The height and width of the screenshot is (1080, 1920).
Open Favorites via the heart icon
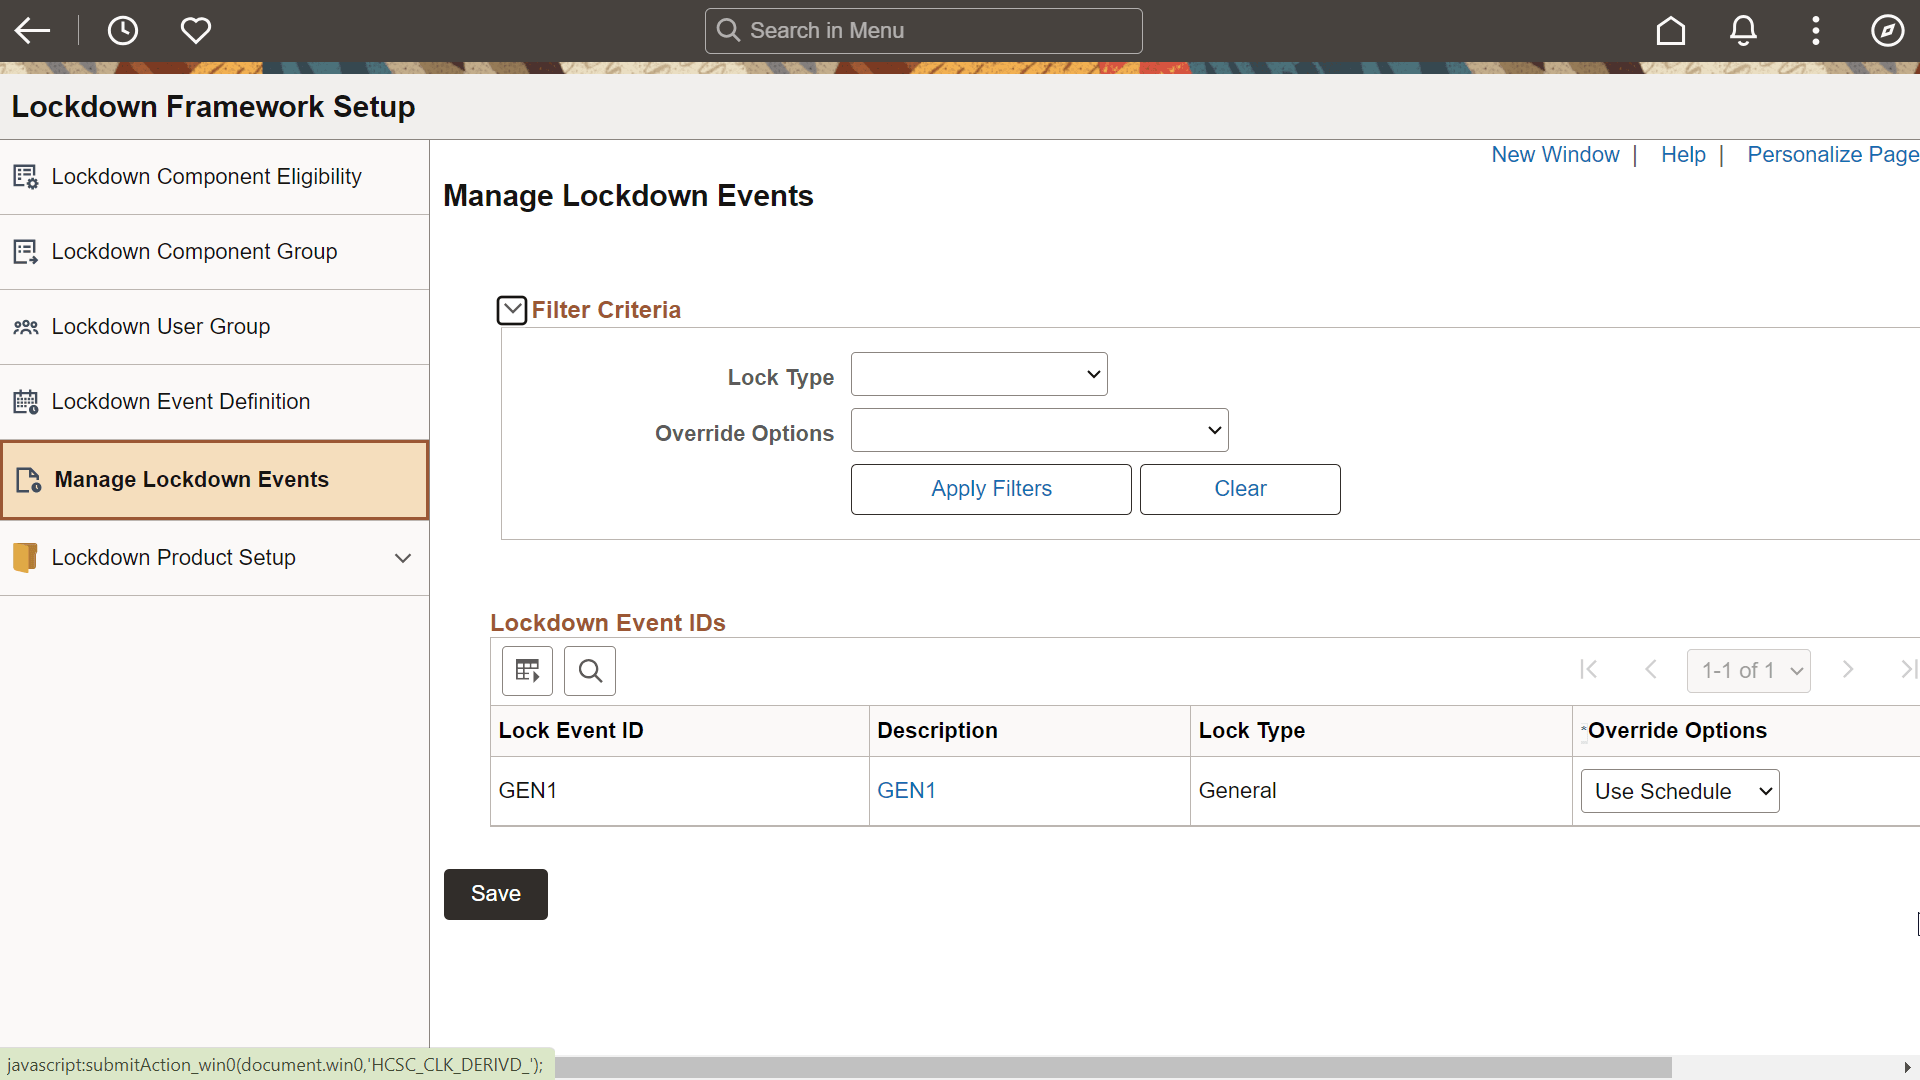195,30
